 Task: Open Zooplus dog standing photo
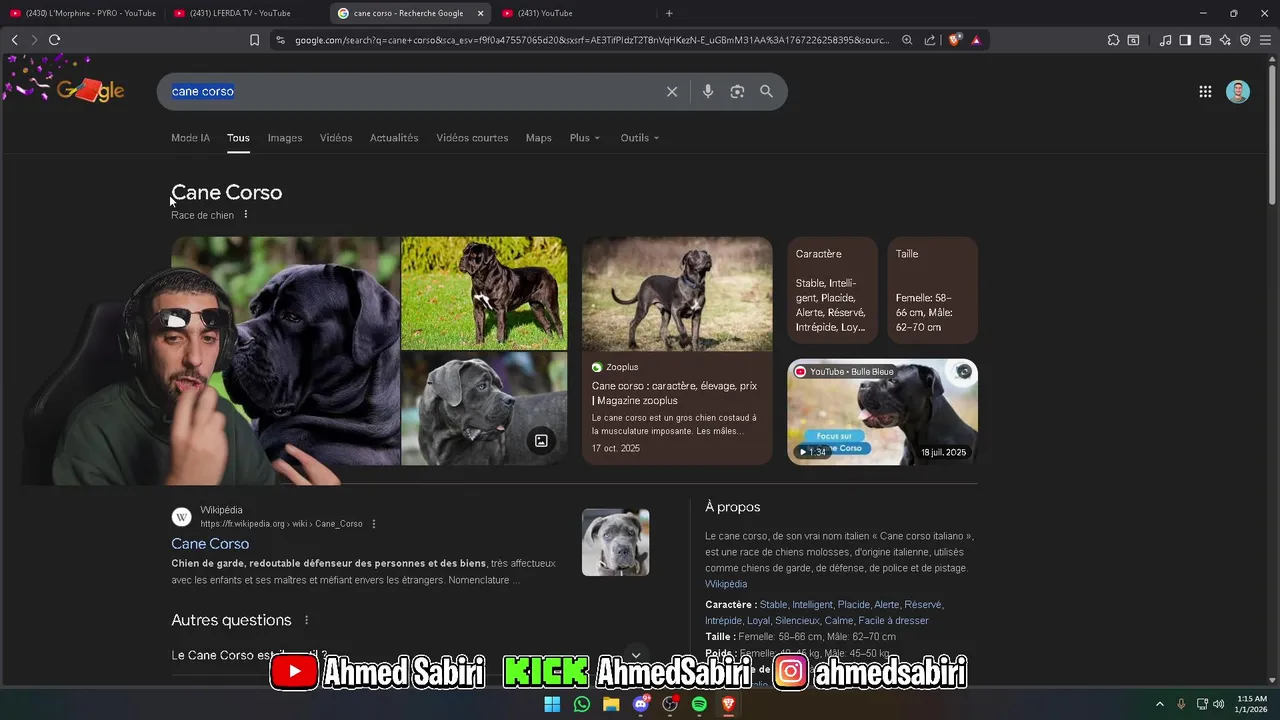(677, 294)
